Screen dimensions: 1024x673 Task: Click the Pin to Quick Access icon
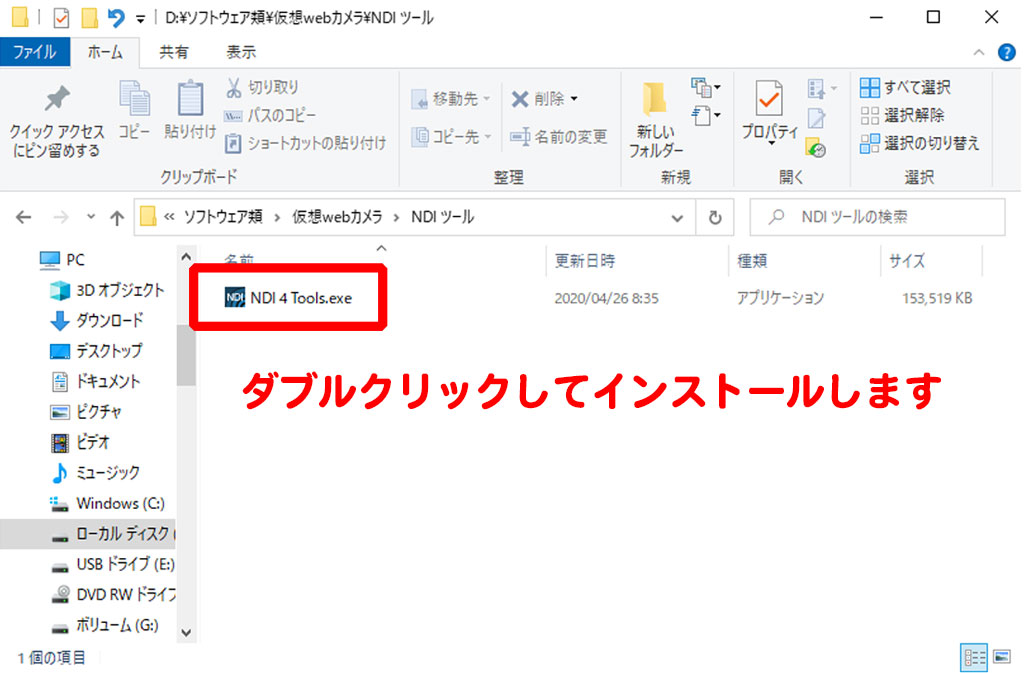(x=56, y=100)
